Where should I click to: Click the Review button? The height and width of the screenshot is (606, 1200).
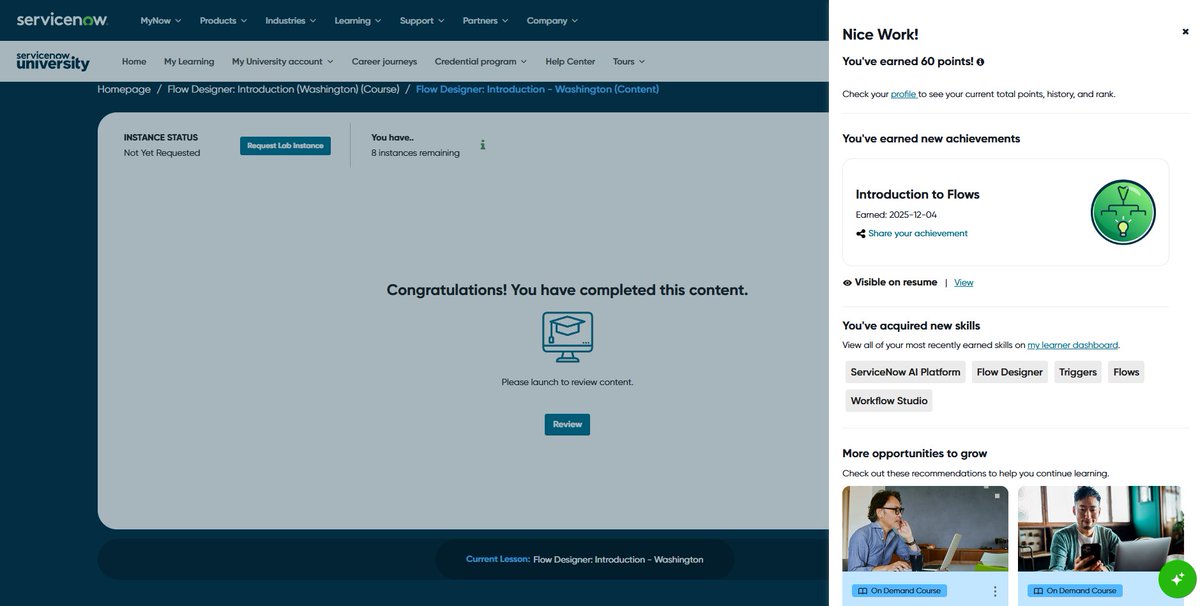(567, 424)
